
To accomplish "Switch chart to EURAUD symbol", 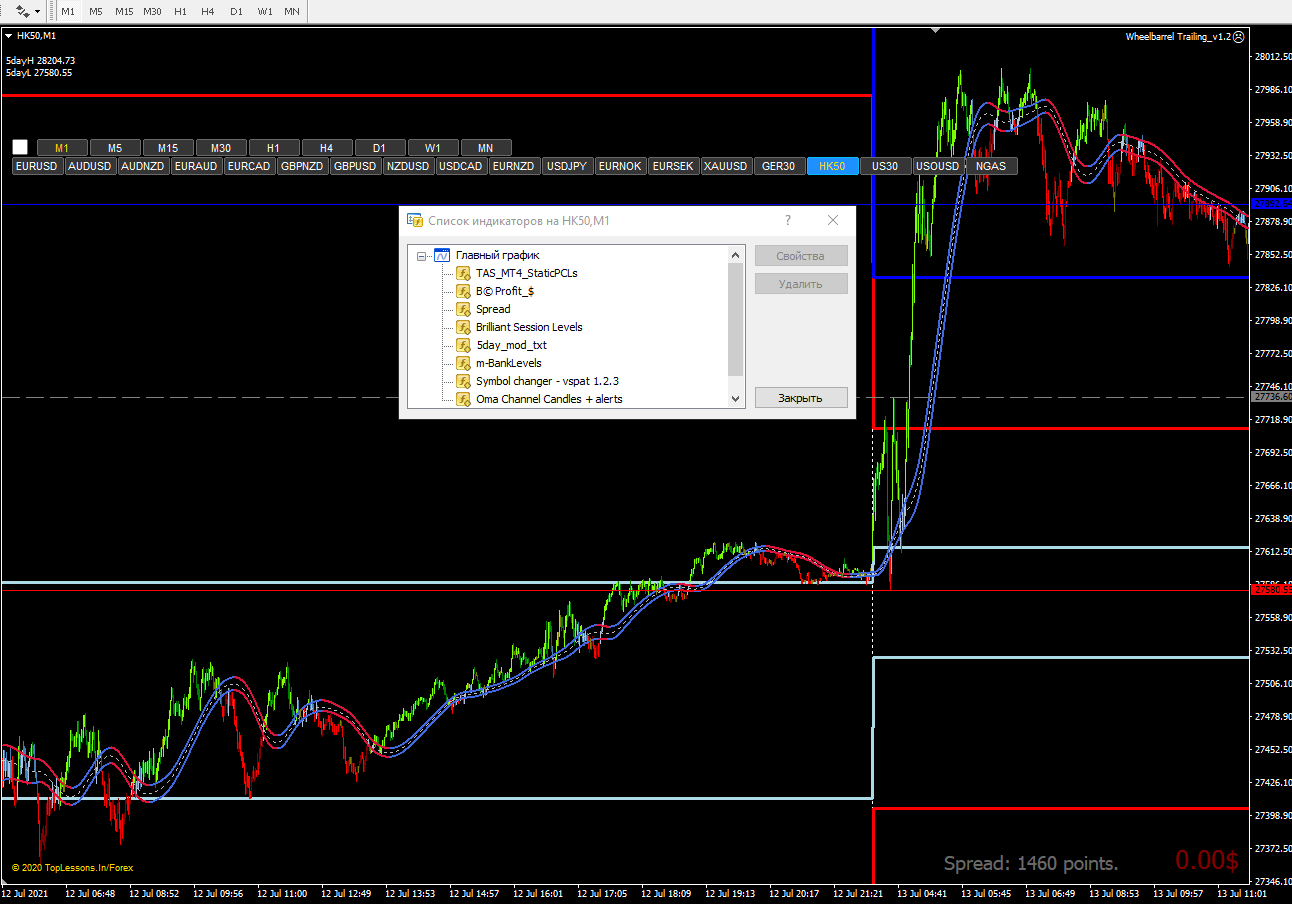I will 197,166.
